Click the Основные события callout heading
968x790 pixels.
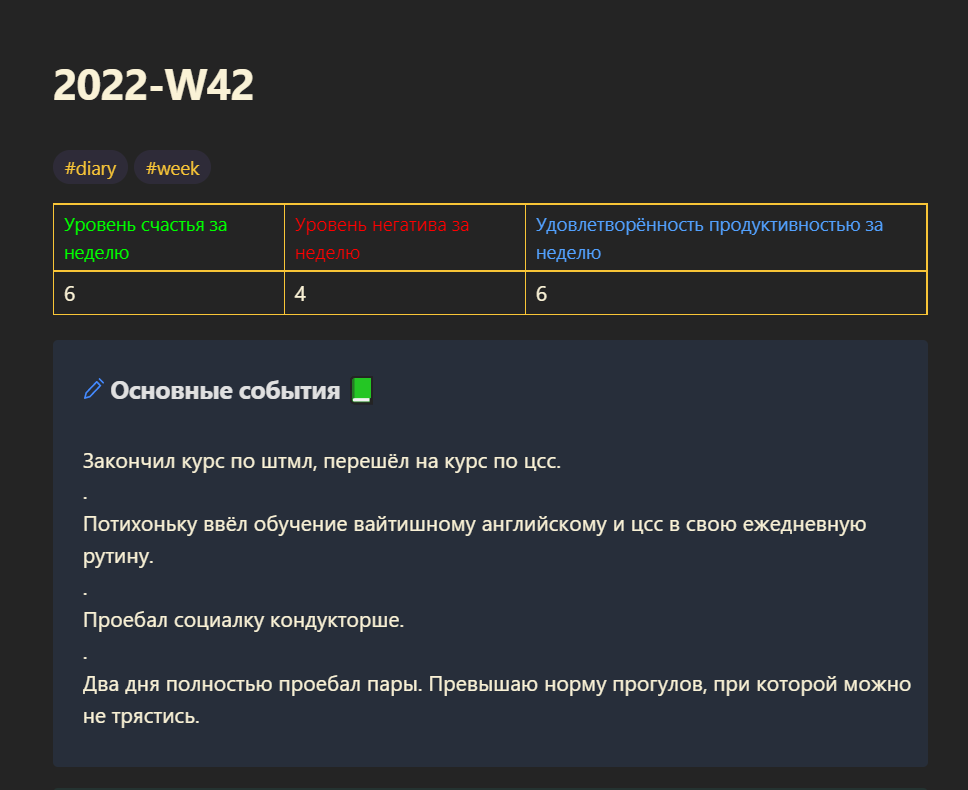(x=225, y=391)
